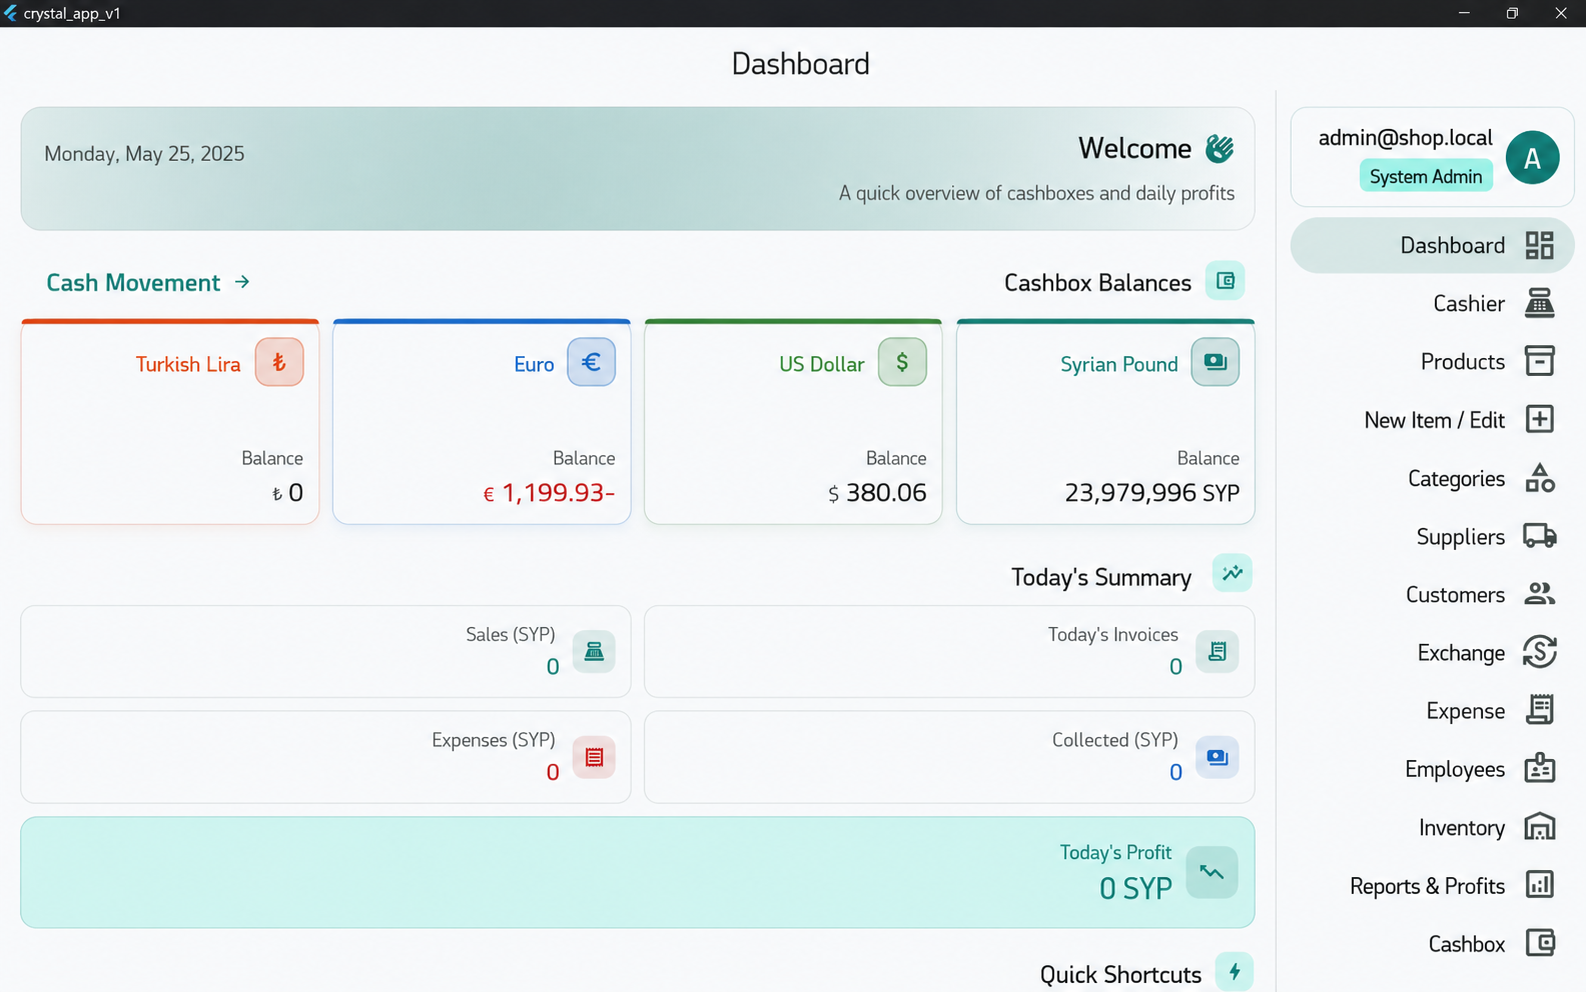Screen dimensions: 1586x992
Task: Open the Customers section
Action: [1432, 594]
